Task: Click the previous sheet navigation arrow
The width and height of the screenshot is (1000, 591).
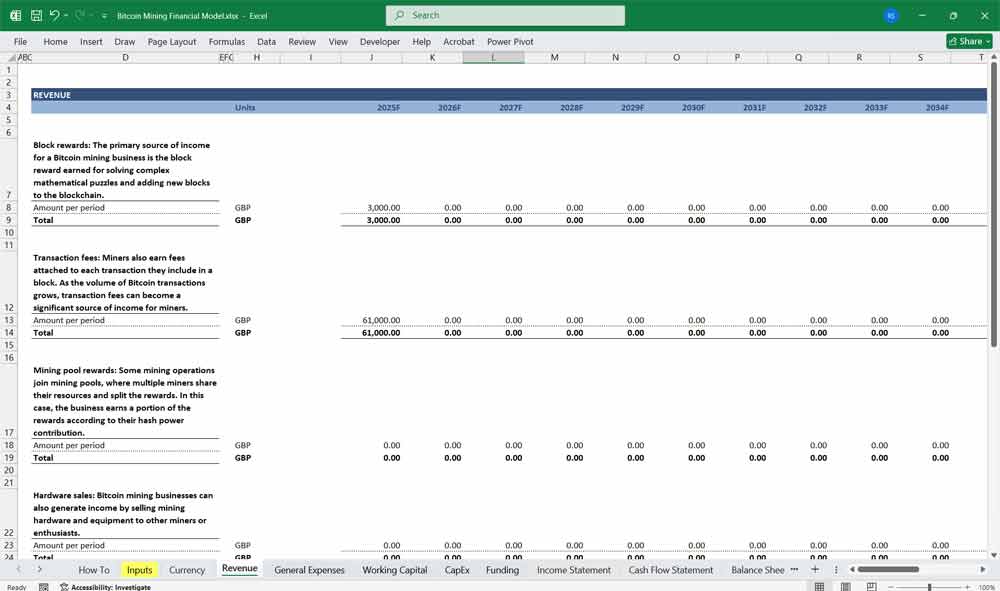Action: pos(18,569)
